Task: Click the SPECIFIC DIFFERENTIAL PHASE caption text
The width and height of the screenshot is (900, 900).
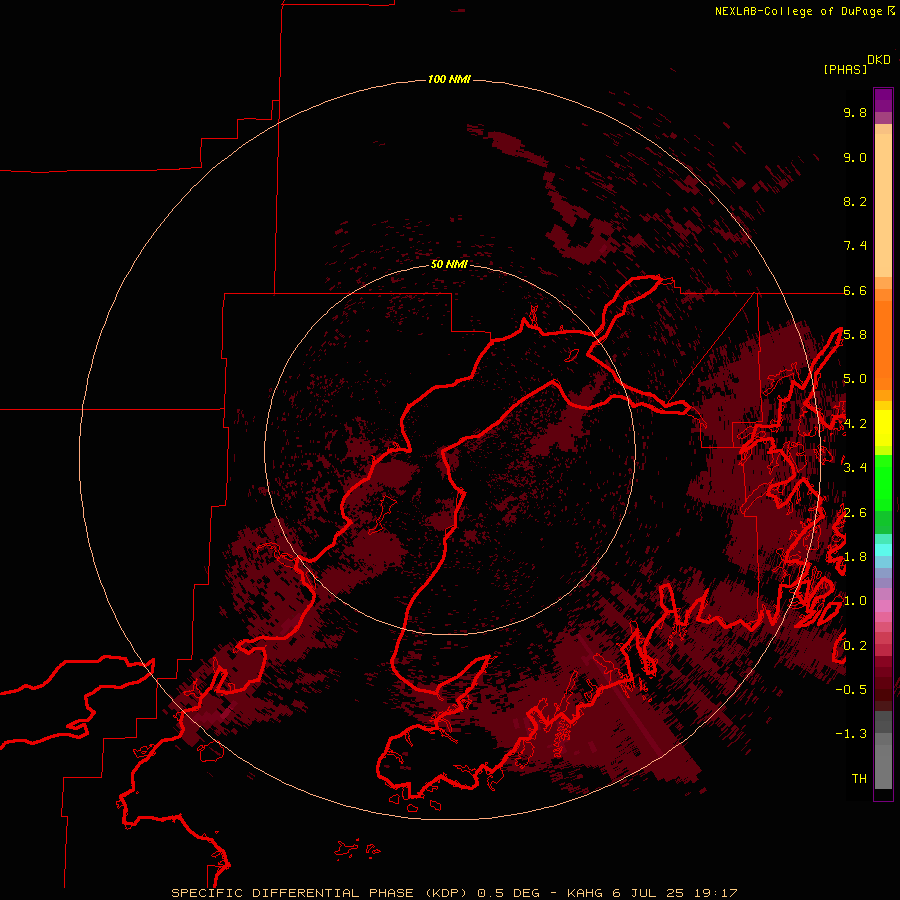Action: 293,893
